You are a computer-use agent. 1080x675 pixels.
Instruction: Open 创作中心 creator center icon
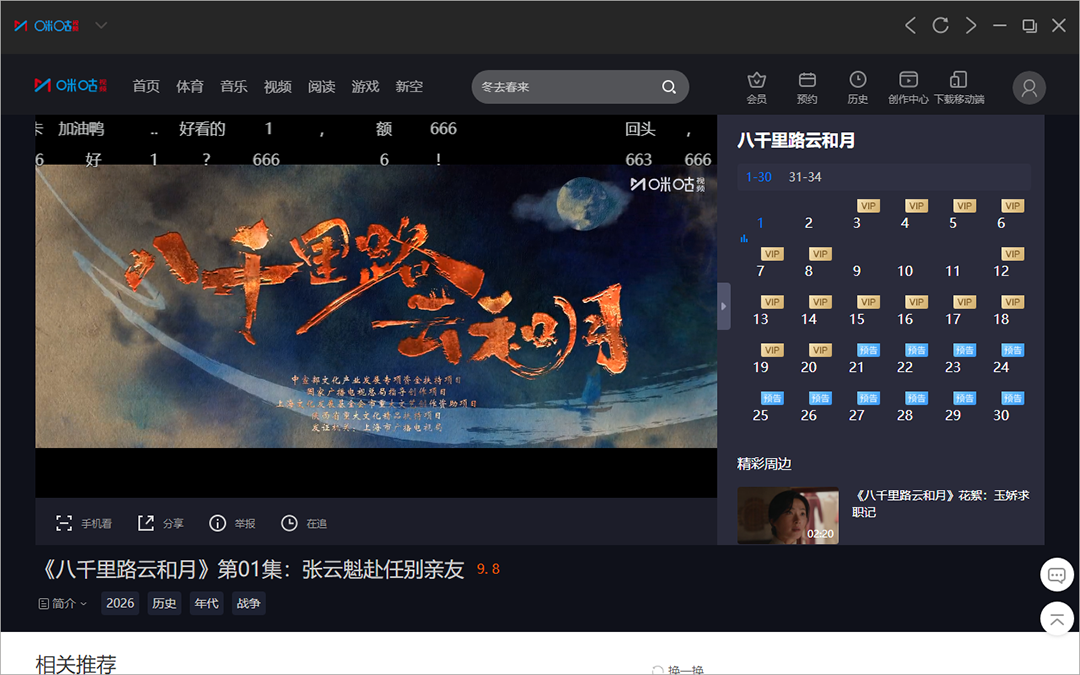(908, 87)
